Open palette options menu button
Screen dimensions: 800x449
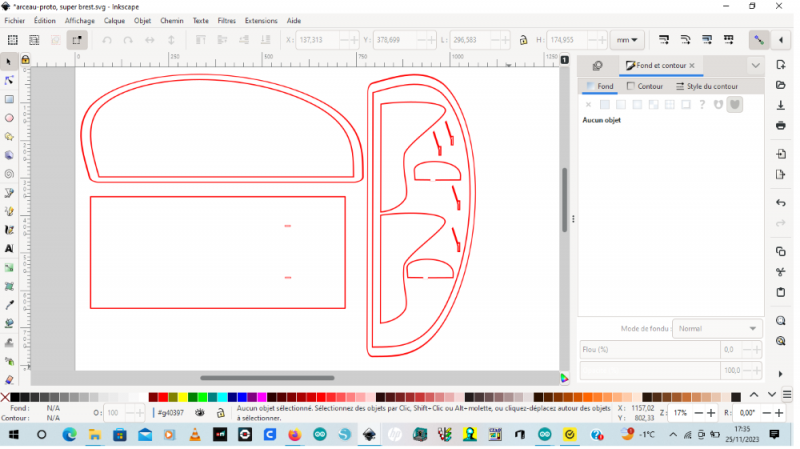(x=787, y=394)
